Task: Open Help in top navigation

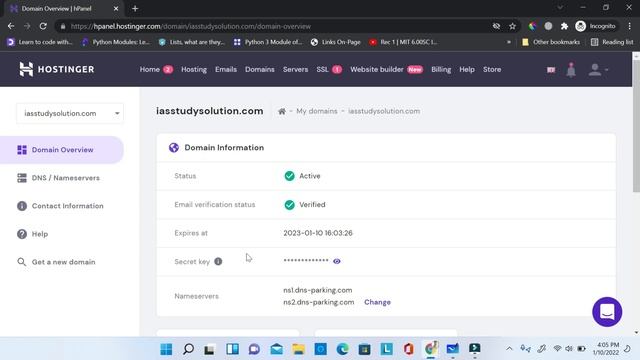Action: coord(467,69)
